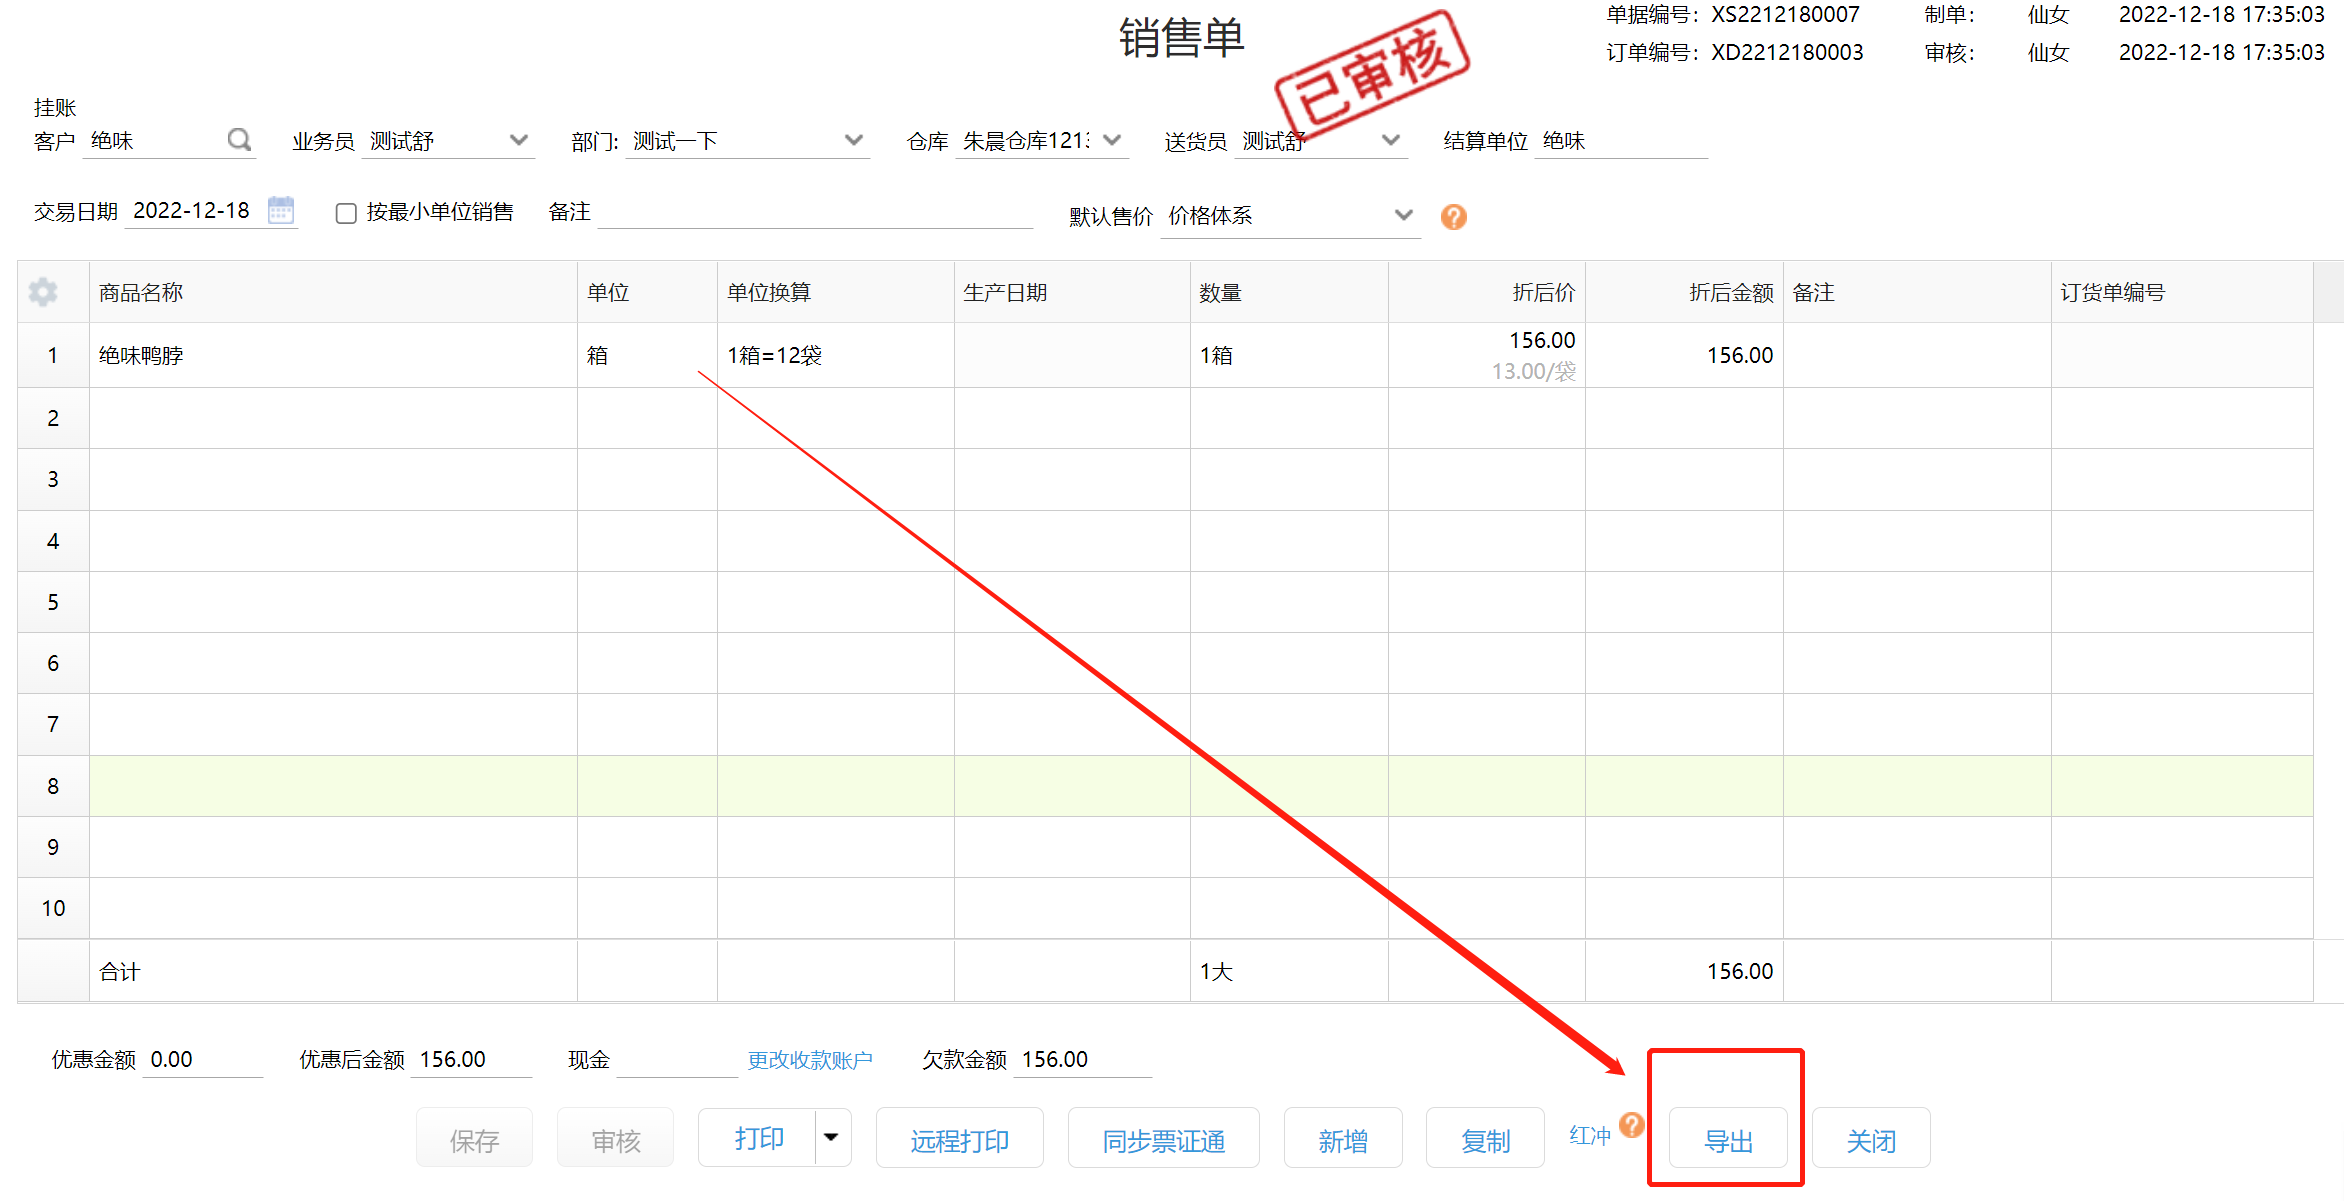Click the customer search magnifier icon

(239, 139)
